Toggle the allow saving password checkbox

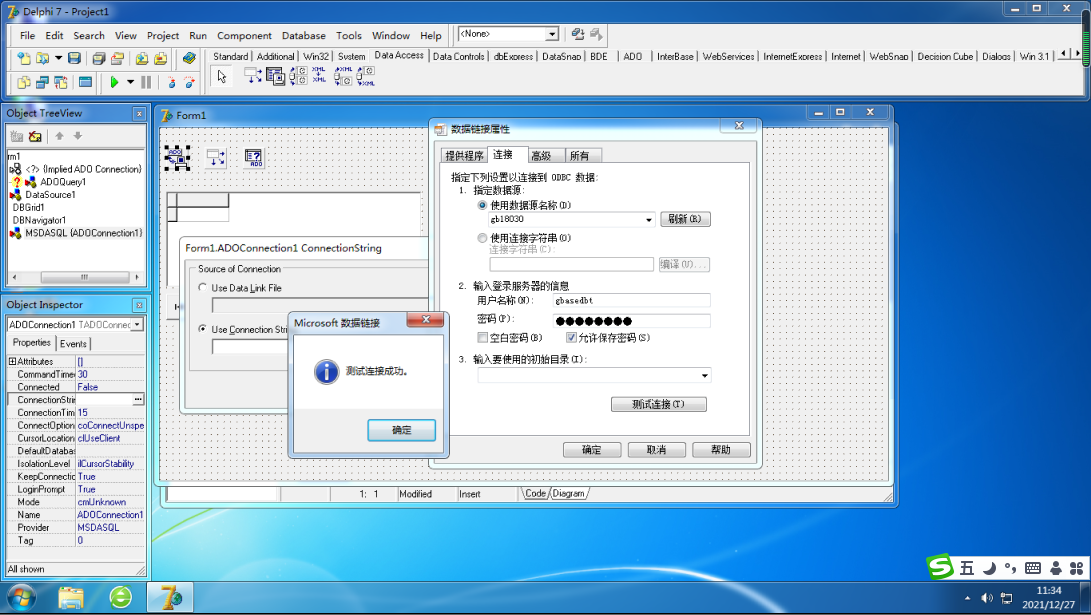point(571,337)
